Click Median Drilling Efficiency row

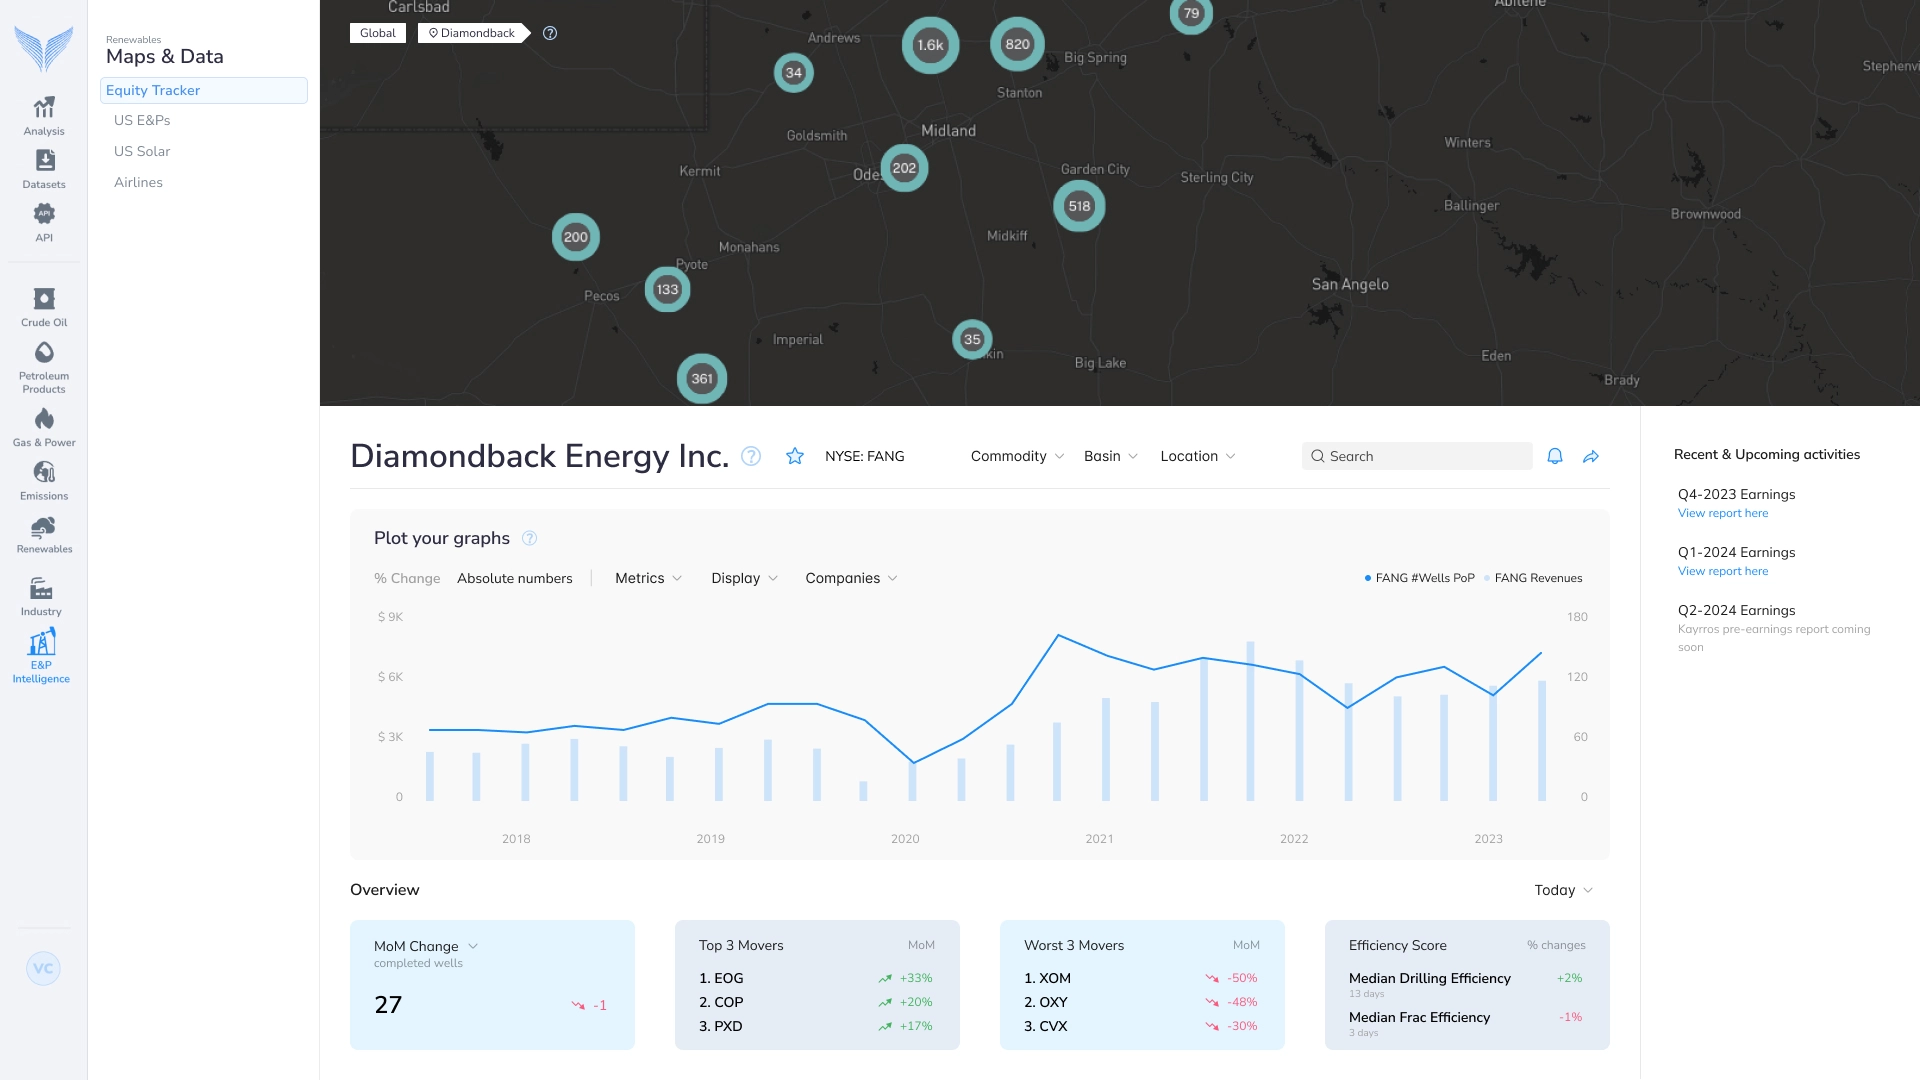coord(1467,984)
